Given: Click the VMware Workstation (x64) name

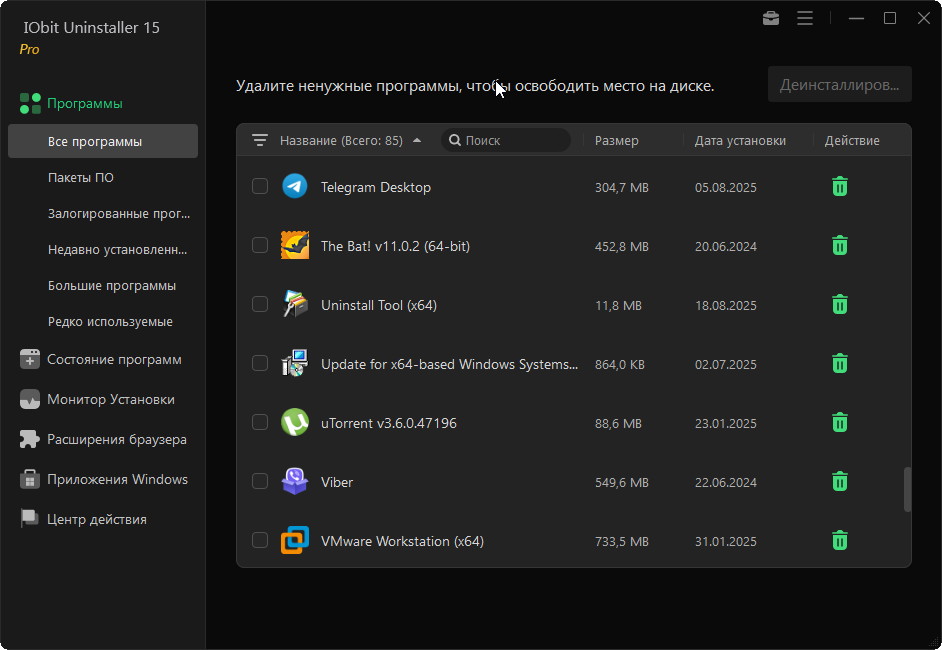Looking at the screenshot, I should 402,541.
